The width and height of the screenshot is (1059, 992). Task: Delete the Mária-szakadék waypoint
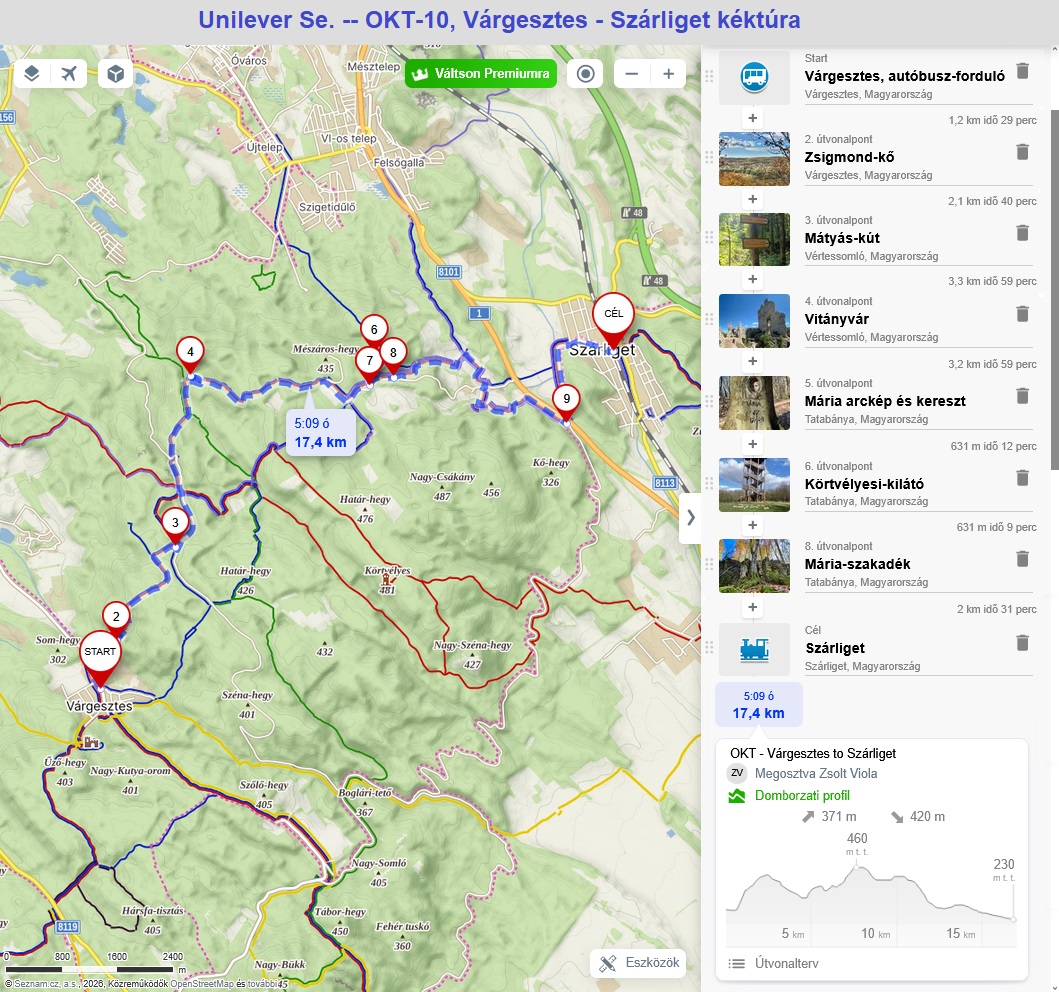(x=1021, y=559)
